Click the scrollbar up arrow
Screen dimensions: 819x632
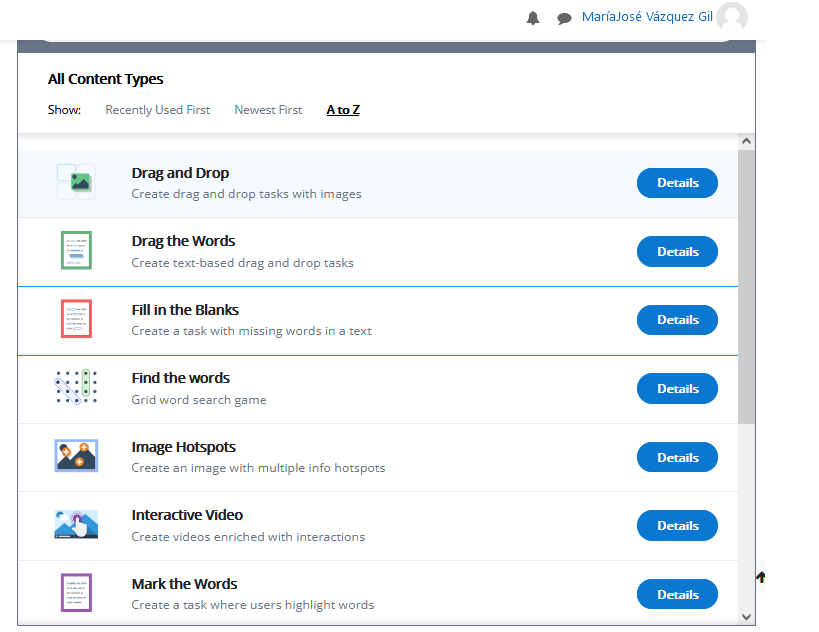click(x=746, y=142)
